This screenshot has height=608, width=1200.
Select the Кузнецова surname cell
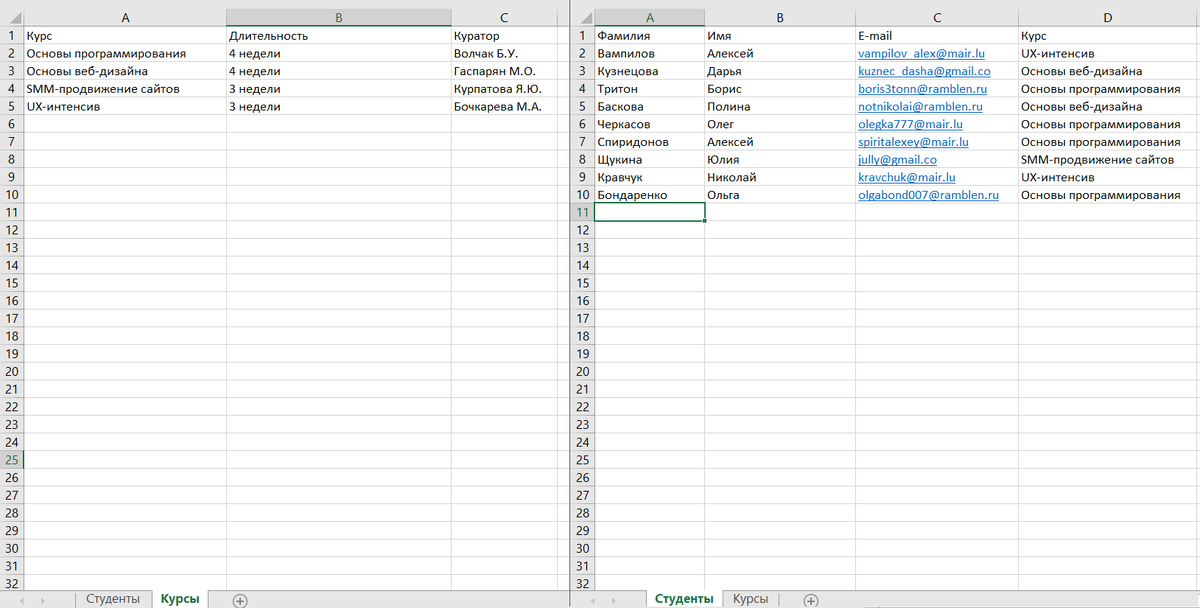tap(650, 72)
